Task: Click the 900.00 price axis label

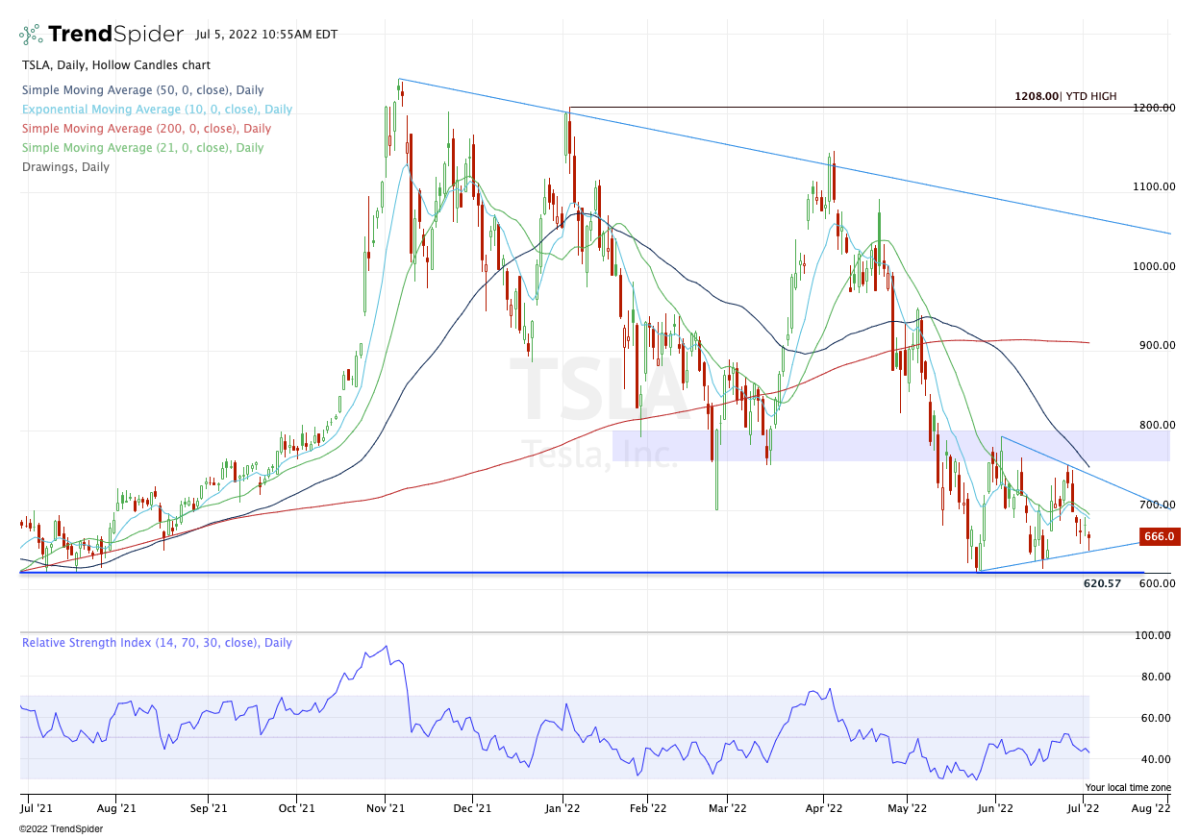Action: 1158,345
